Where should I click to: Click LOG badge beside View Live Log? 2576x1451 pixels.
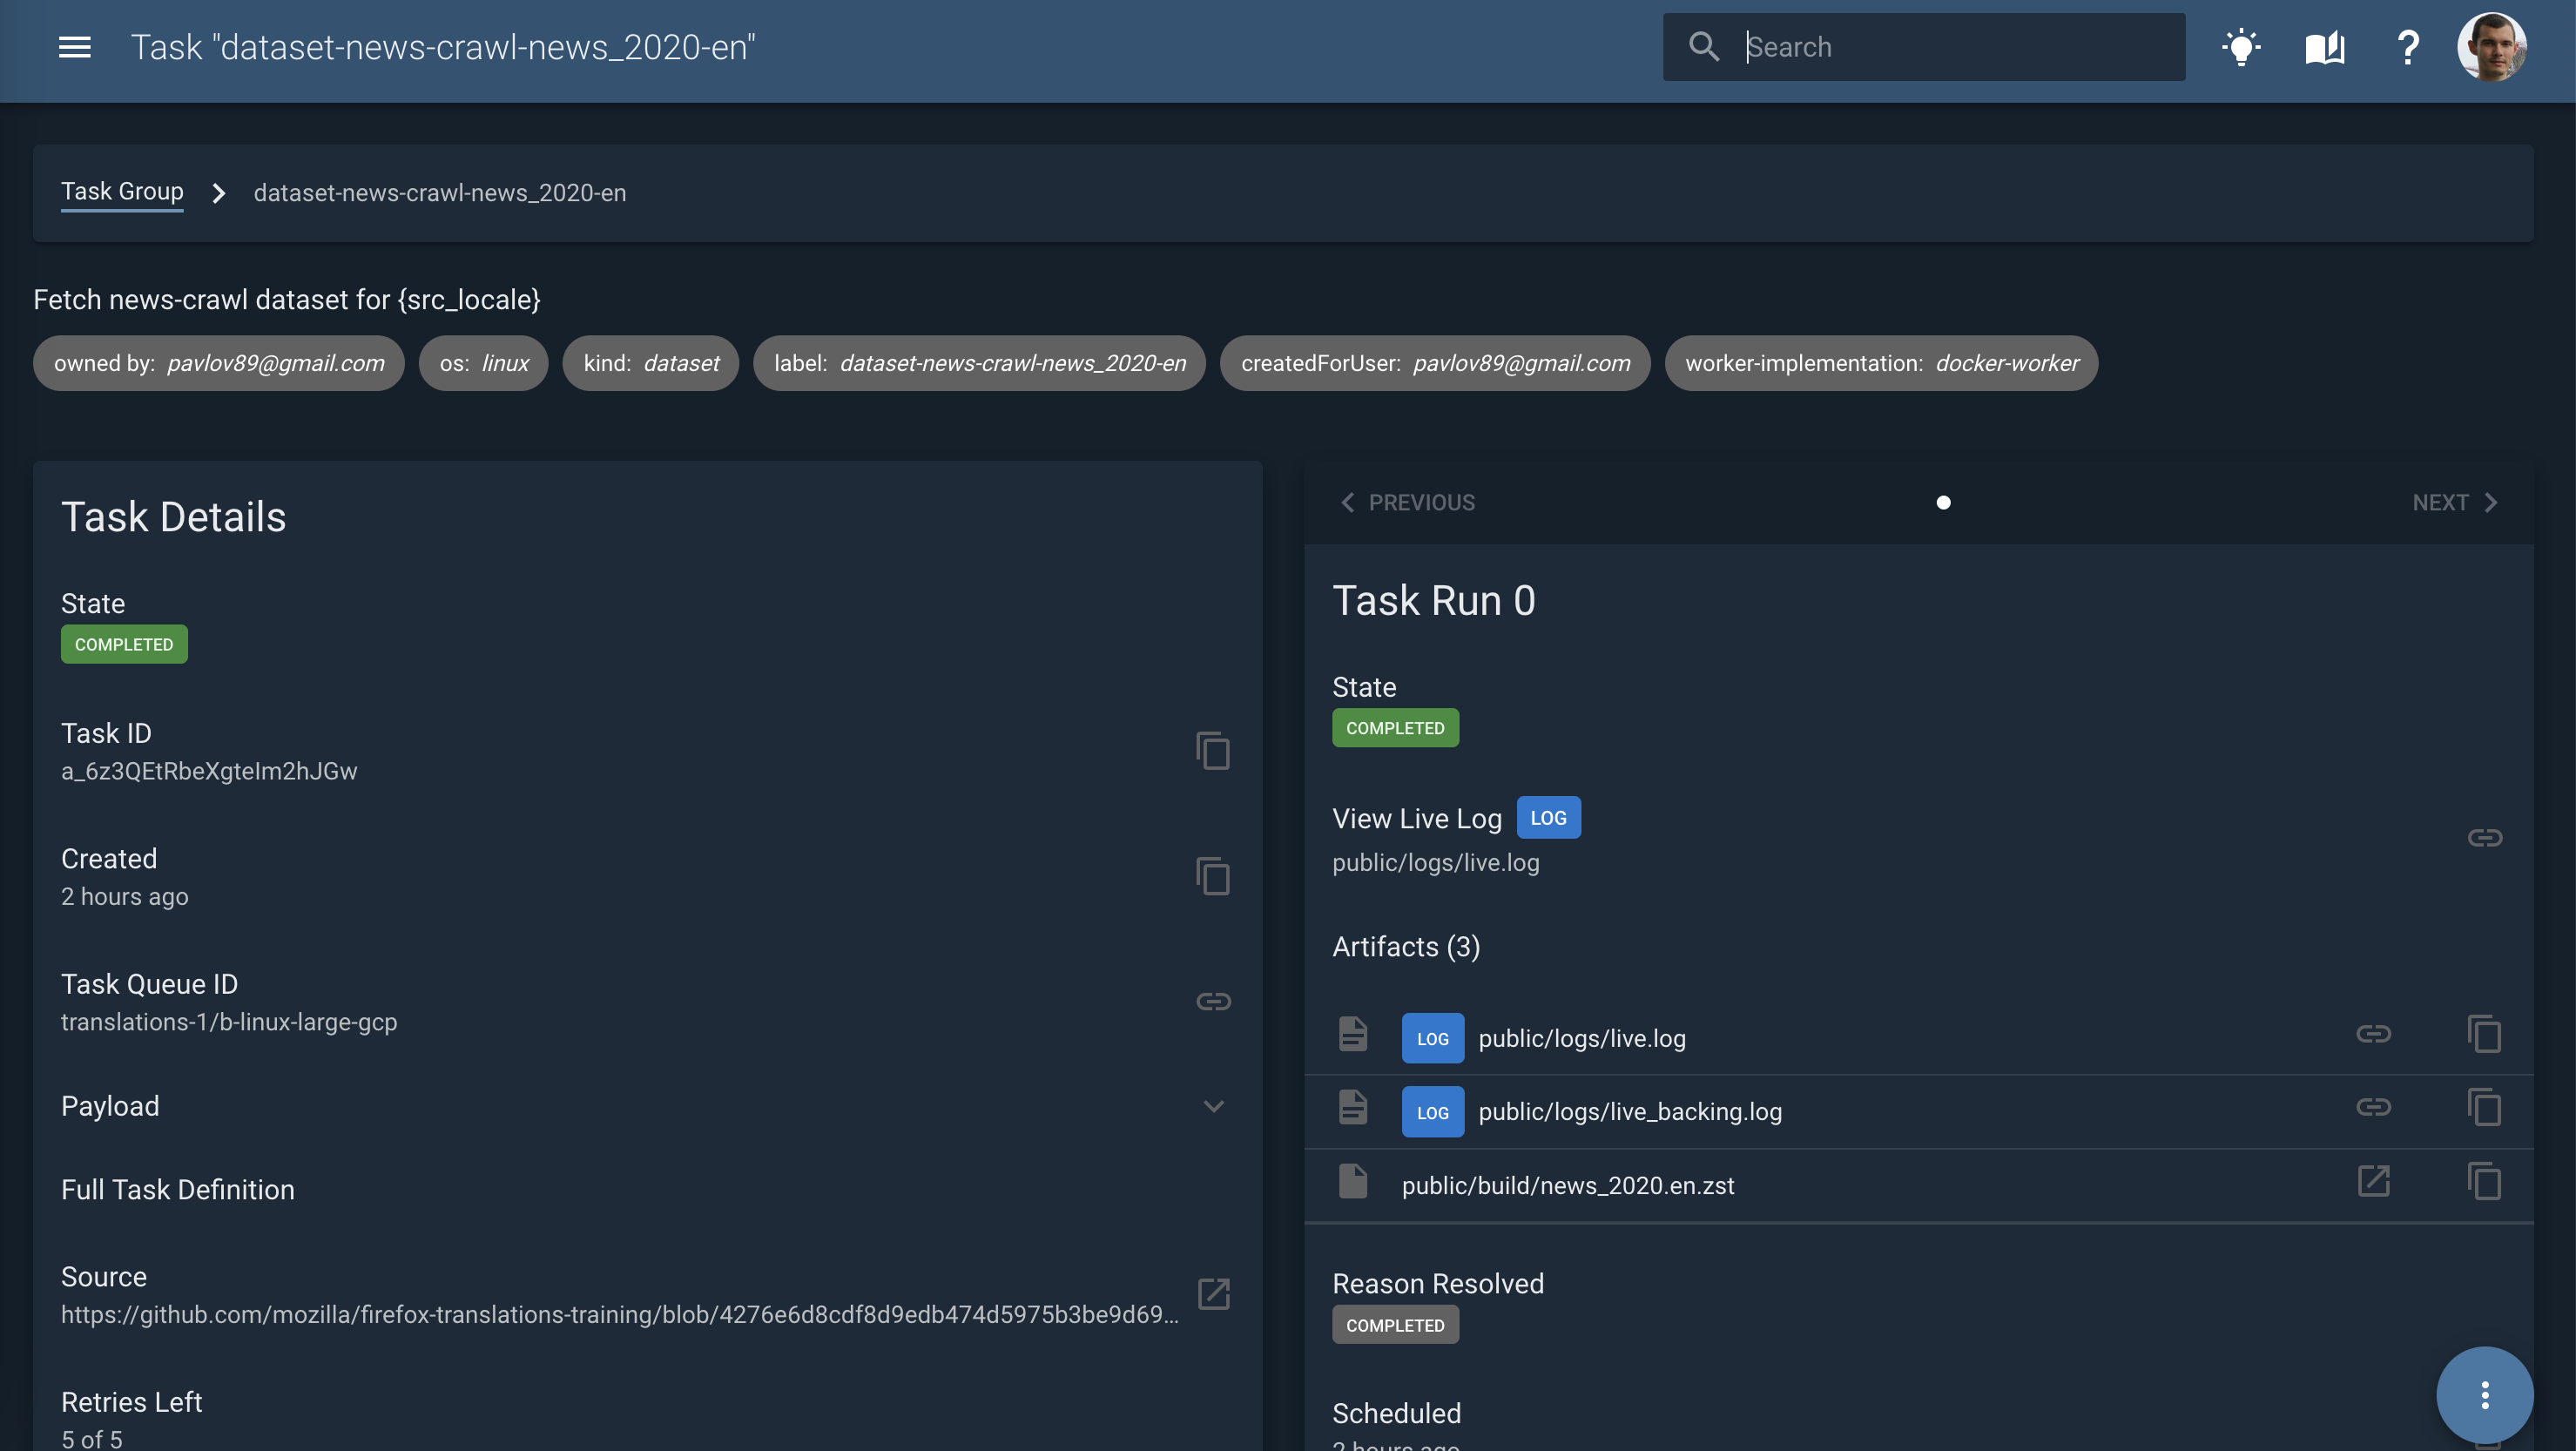tap(1548, 818)
